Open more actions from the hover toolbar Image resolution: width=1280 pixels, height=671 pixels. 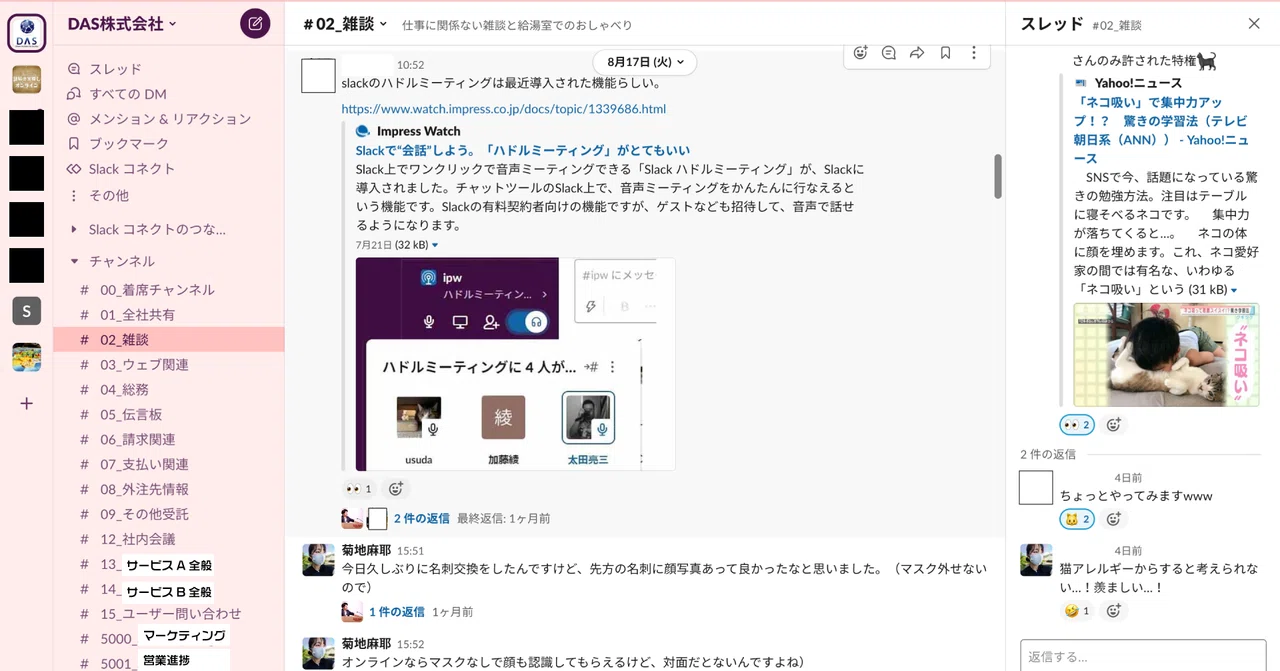point(974,53)
